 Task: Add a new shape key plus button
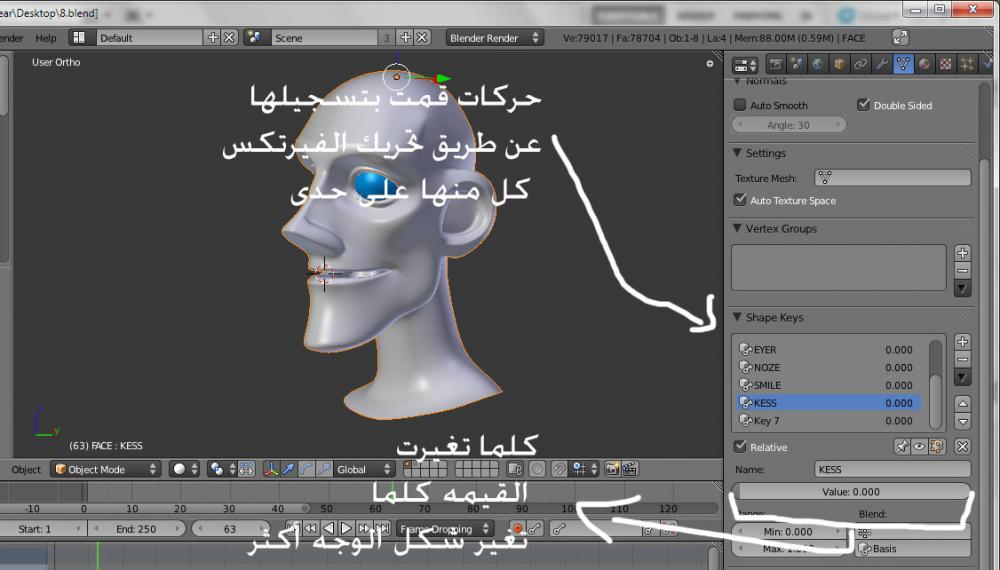(962, 341)
